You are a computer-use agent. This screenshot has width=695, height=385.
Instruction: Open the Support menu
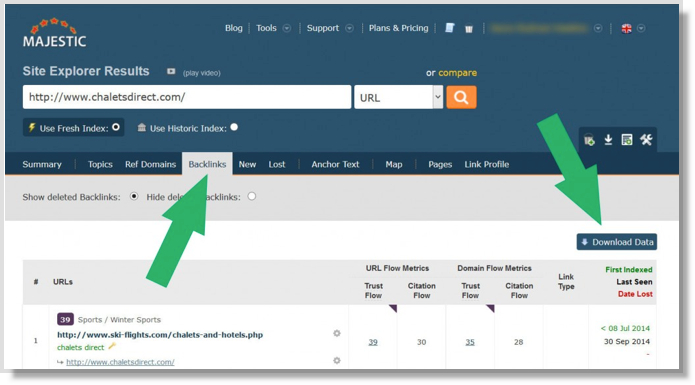tap(323, 28)
